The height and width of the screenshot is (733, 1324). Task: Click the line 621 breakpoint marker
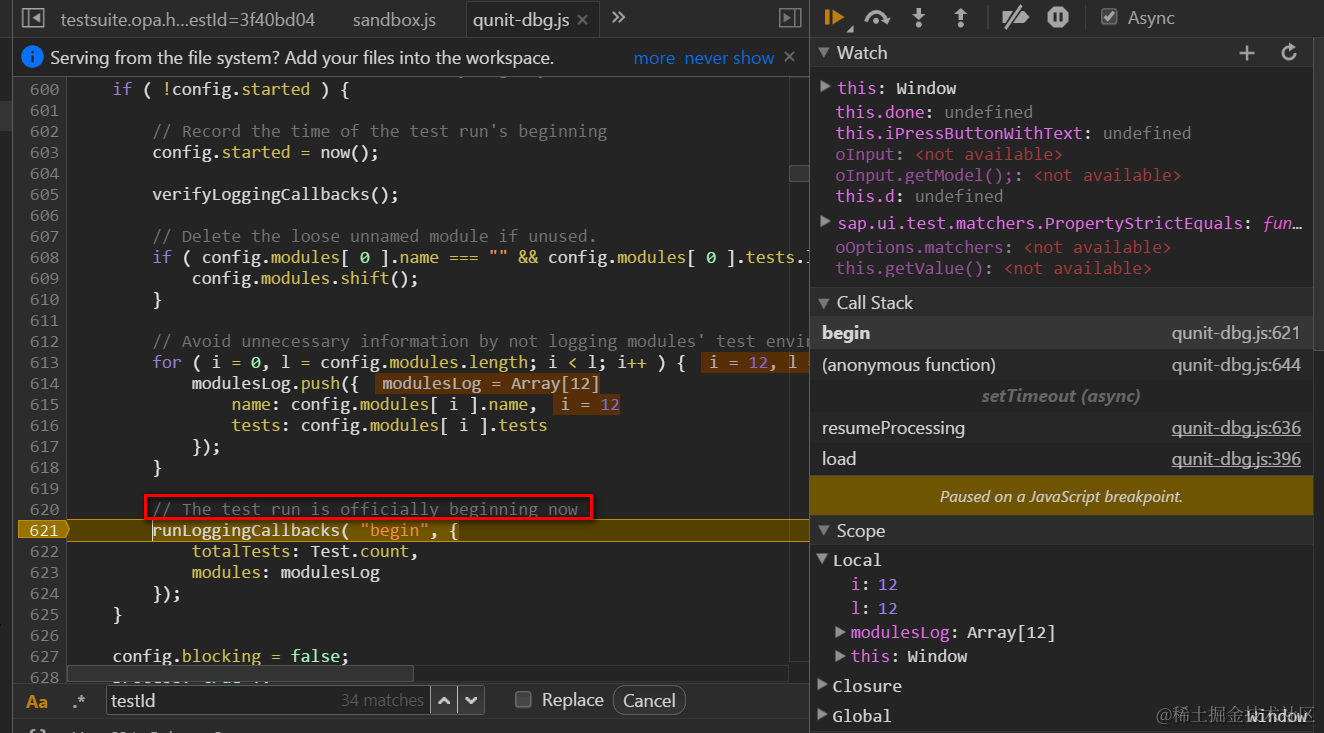pyautogui.click(x=43, y=530)
